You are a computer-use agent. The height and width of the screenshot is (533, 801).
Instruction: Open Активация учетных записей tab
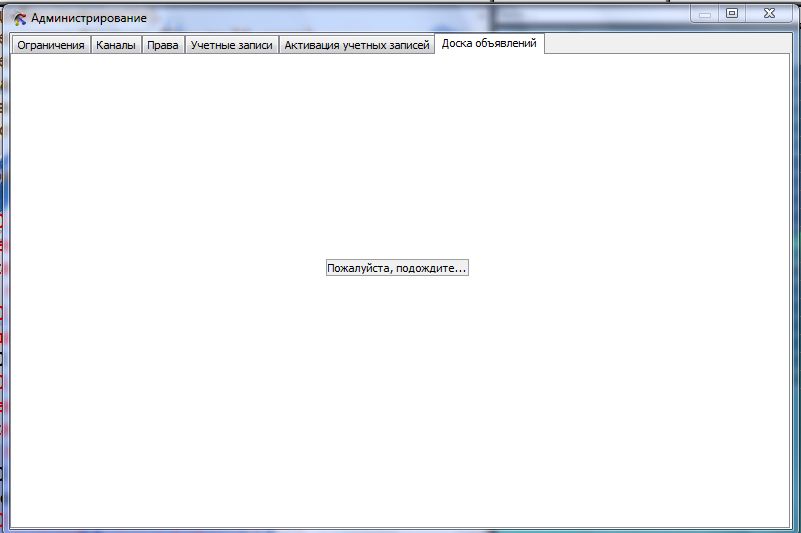pyautogui.click(x=356, y=46)
